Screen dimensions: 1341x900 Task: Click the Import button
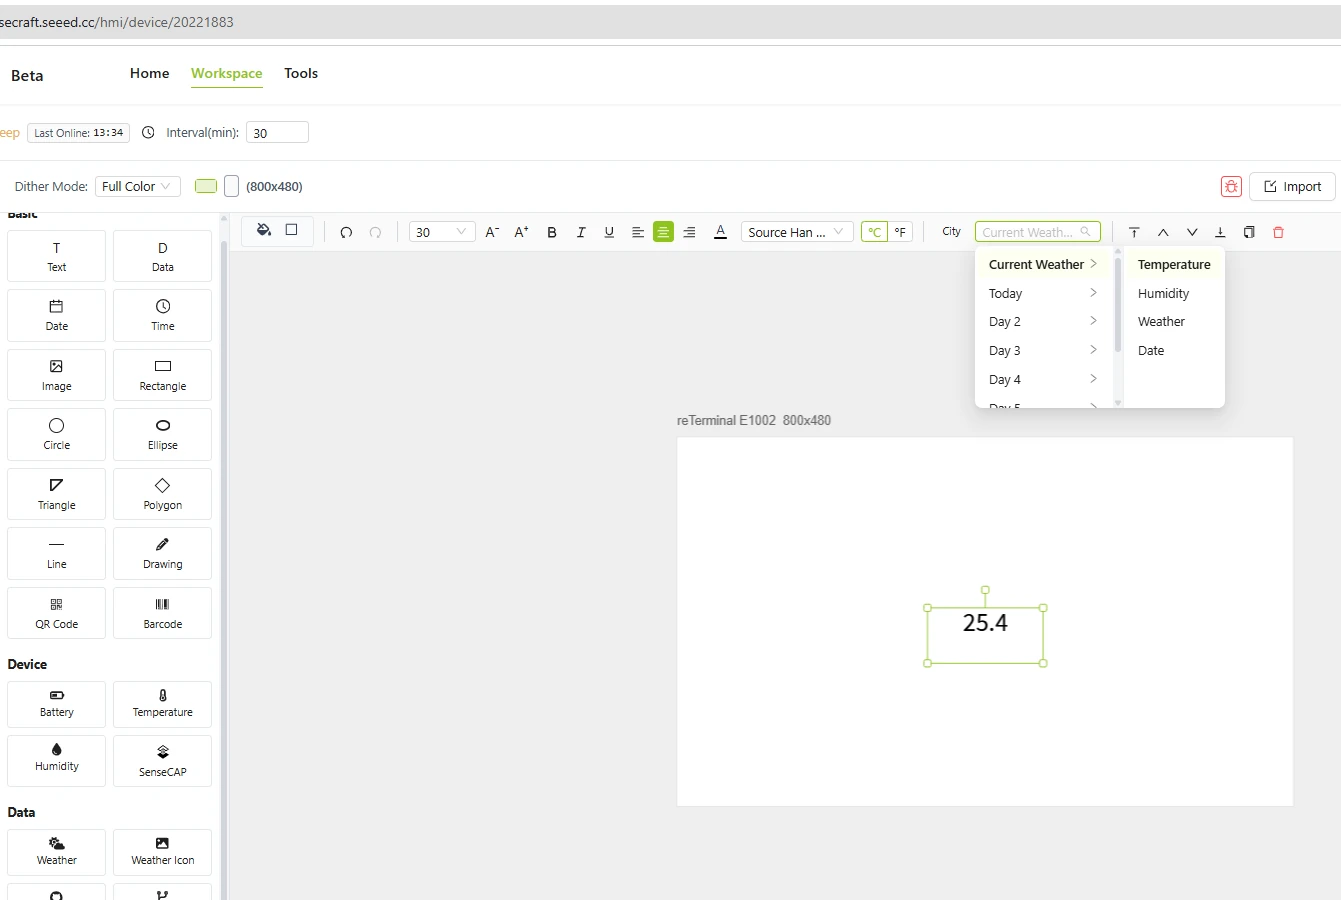pos(1292,187)
